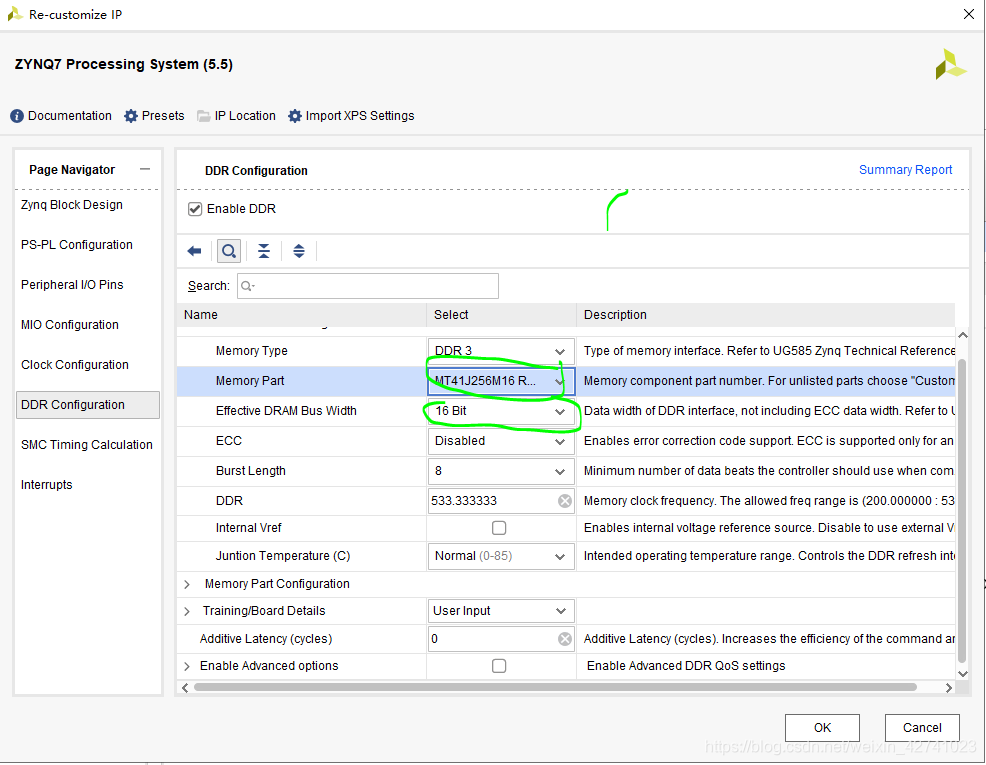Viewport: 986px width, 765px height.
Task: Enable the Internal Vref checkbox
Action: point(499,528)
